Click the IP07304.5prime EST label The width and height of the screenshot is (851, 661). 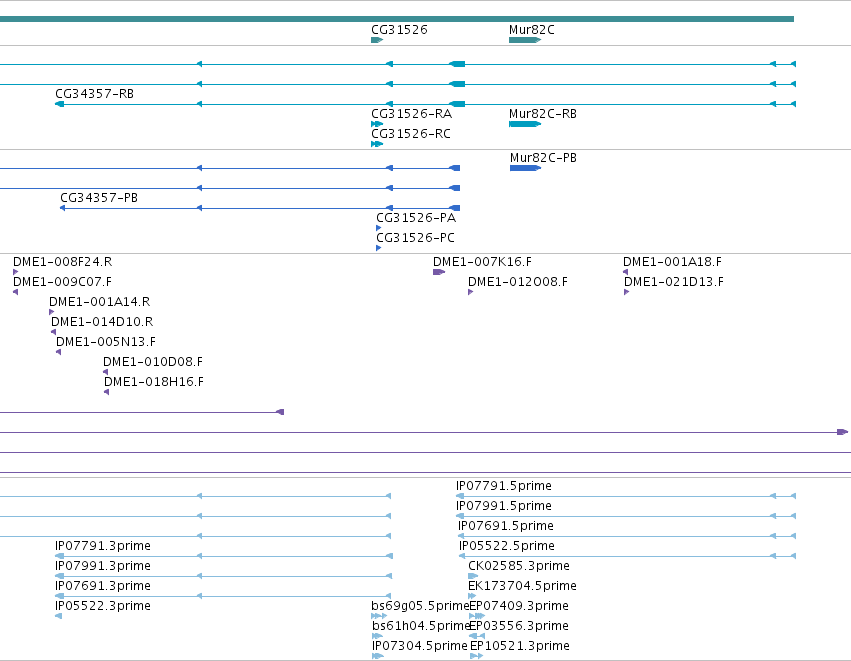pos(420,646)
